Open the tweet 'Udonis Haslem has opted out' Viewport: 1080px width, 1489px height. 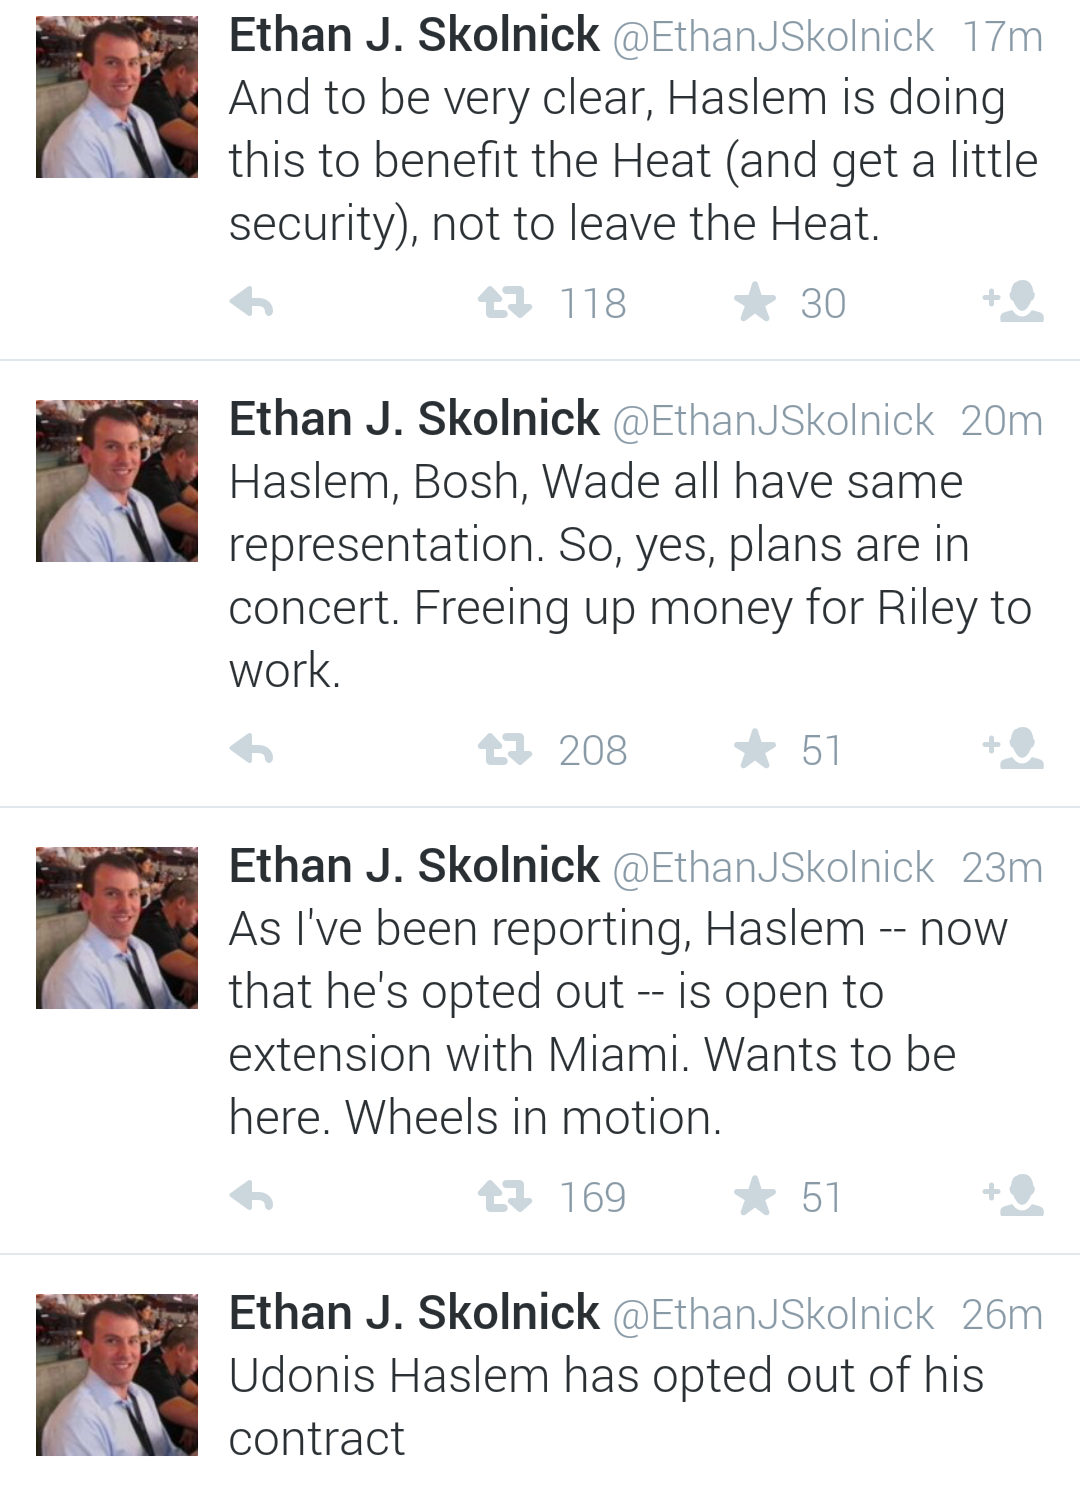click(x=606, y=1406)
